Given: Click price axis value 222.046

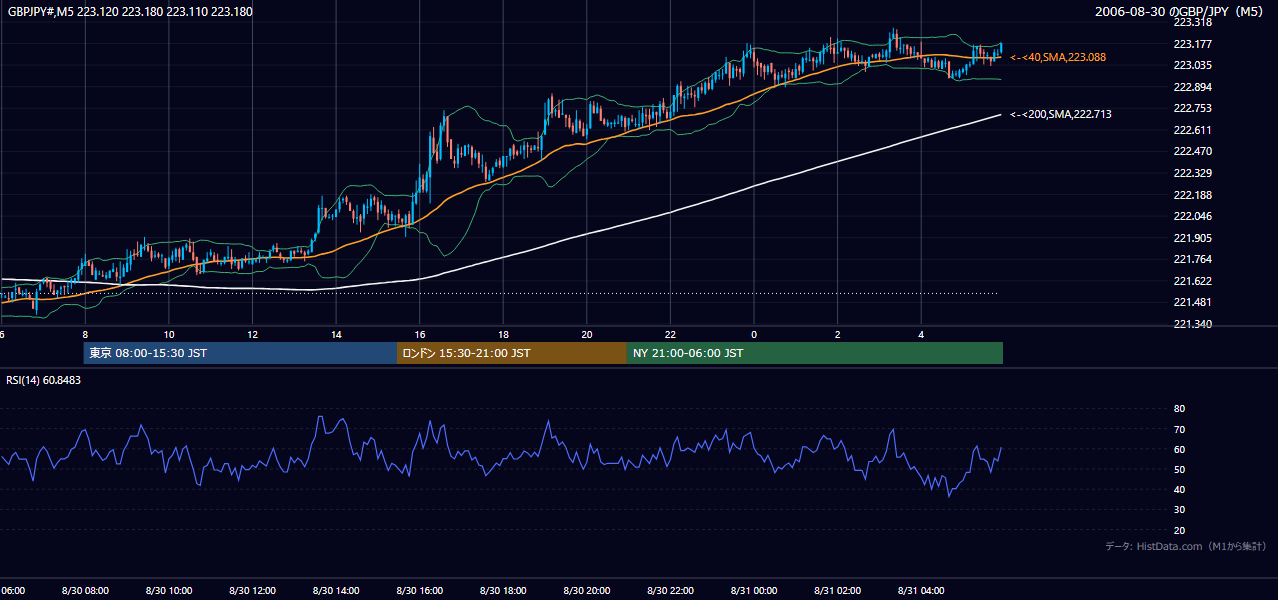Looking at the screenshot, I should pyautogui.click(x=1192, y=216).
